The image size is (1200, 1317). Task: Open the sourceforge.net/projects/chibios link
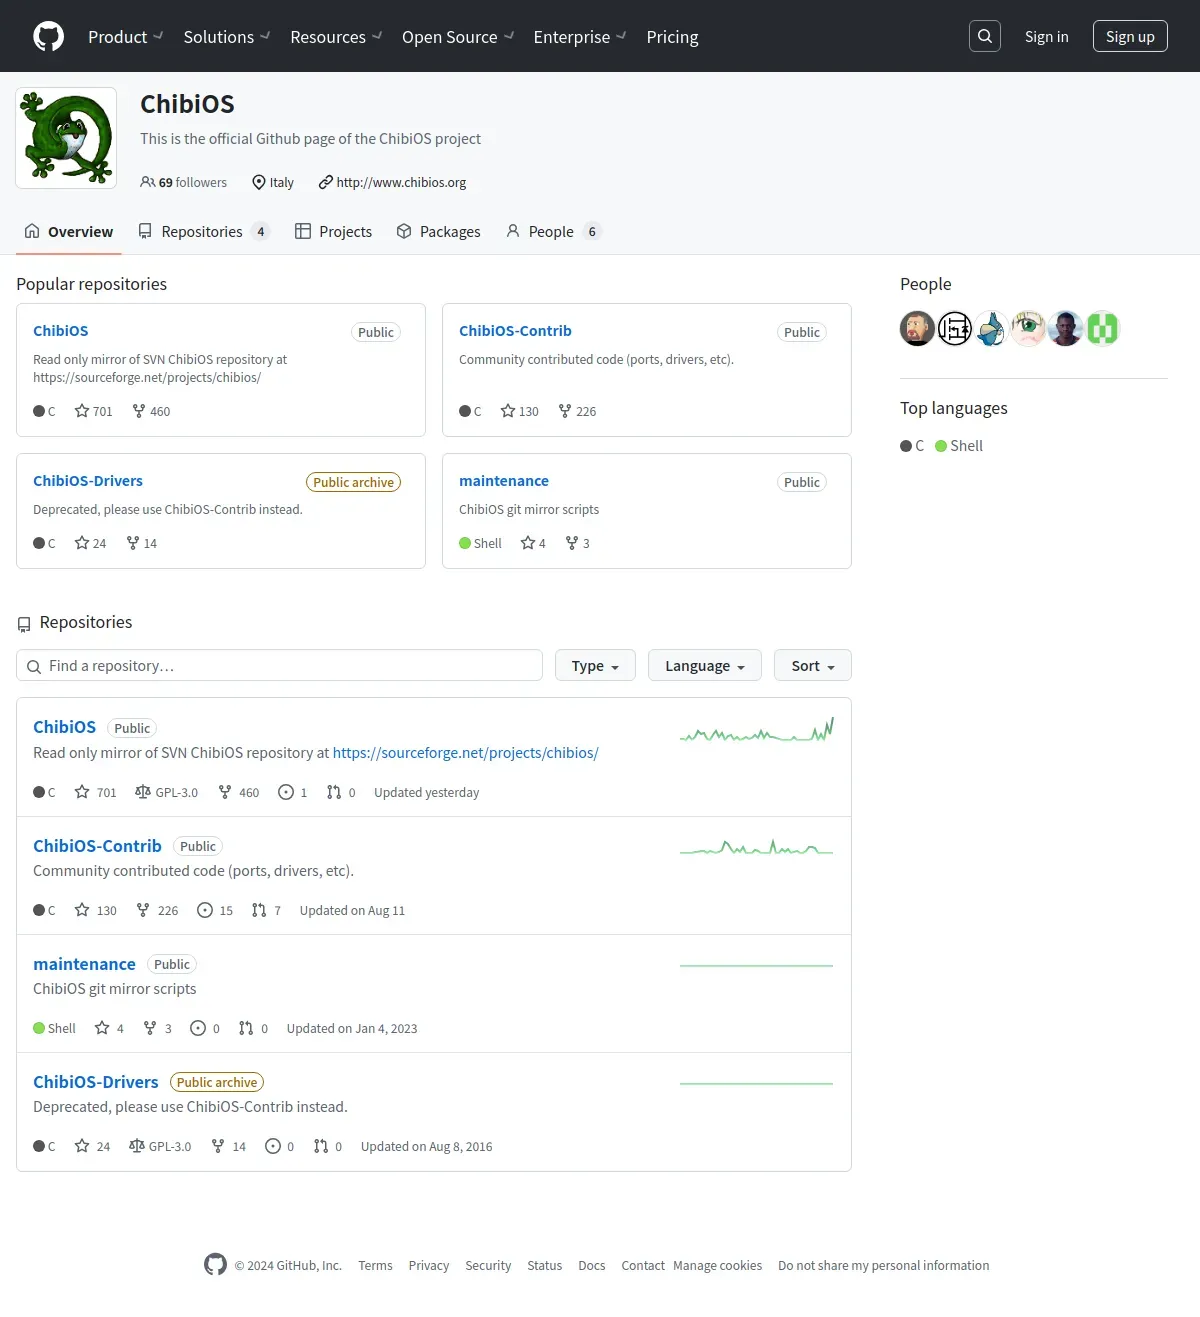point(465,752)
